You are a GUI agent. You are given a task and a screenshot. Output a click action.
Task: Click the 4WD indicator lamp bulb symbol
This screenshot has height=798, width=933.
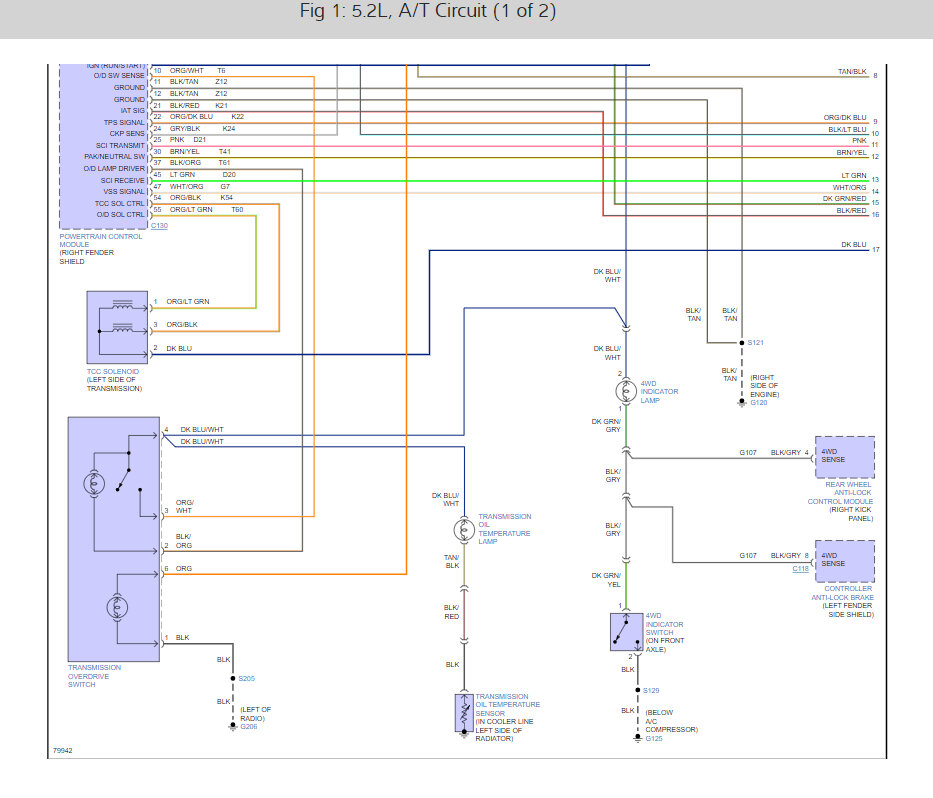625,391
